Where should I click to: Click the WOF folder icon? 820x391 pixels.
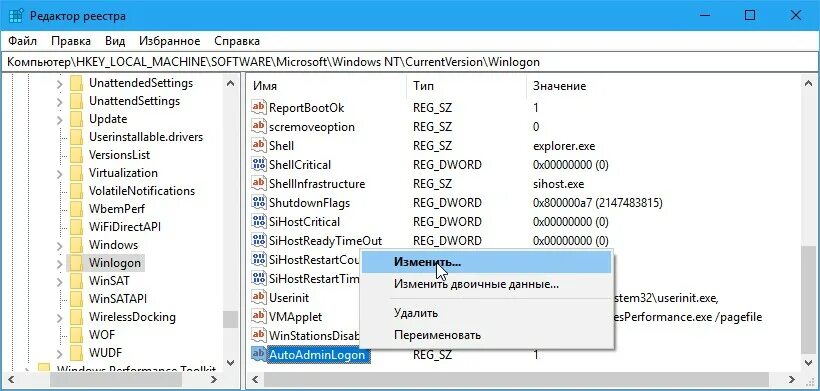76,335
